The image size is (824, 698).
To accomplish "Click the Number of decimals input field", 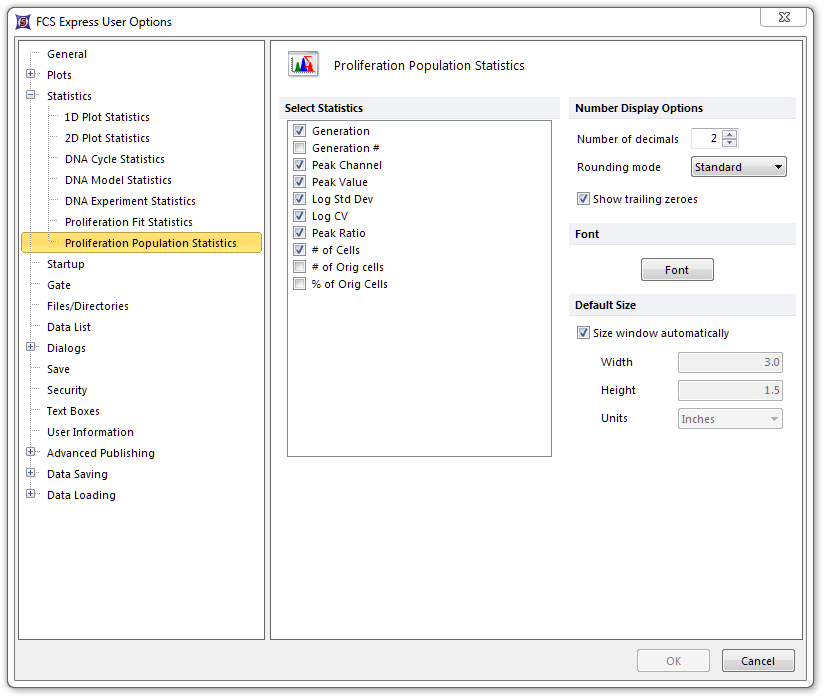I will click(x=706, y=139).
